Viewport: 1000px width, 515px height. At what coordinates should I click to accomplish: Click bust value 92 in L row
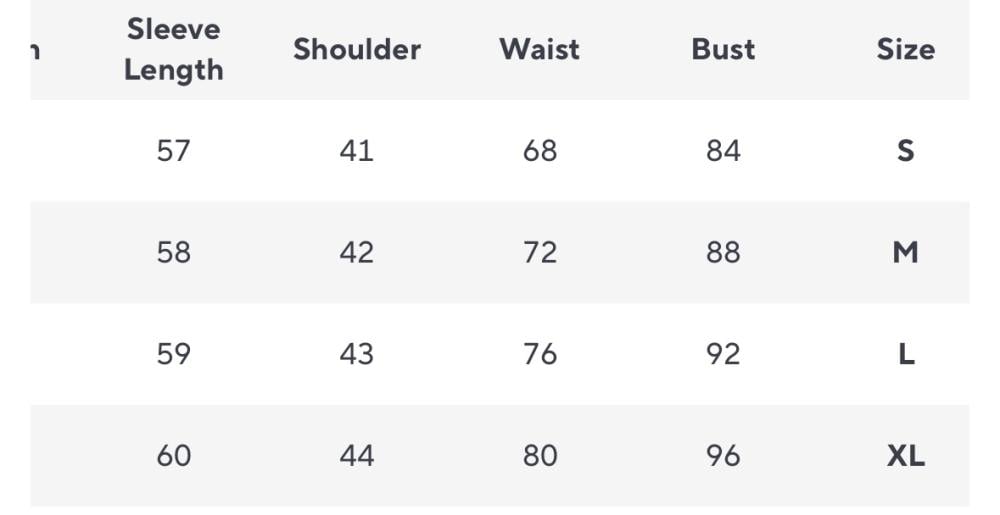coord(723,354)
